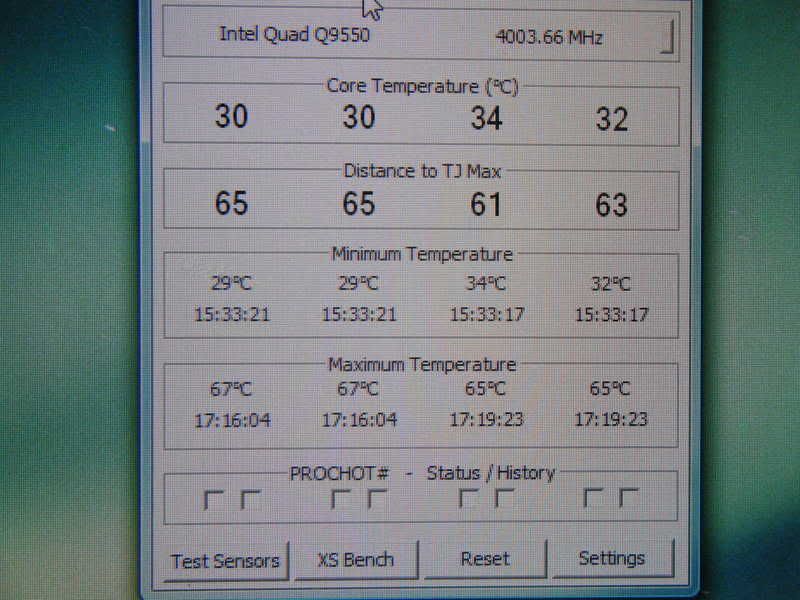Screen dimensions: 800x600
Task: Click the "PROCHOT#" label text
Action: point(339,473)
